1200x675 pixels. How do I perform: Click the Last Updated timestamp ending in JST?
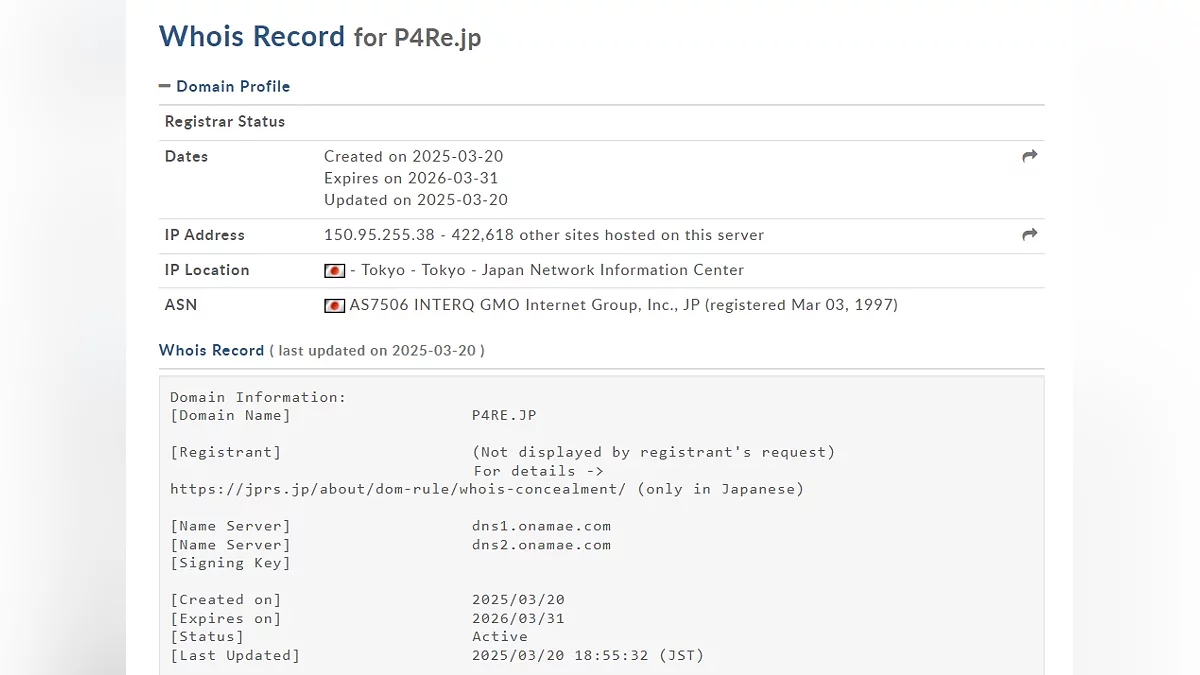pyautogui.click(x=588, y=655)
